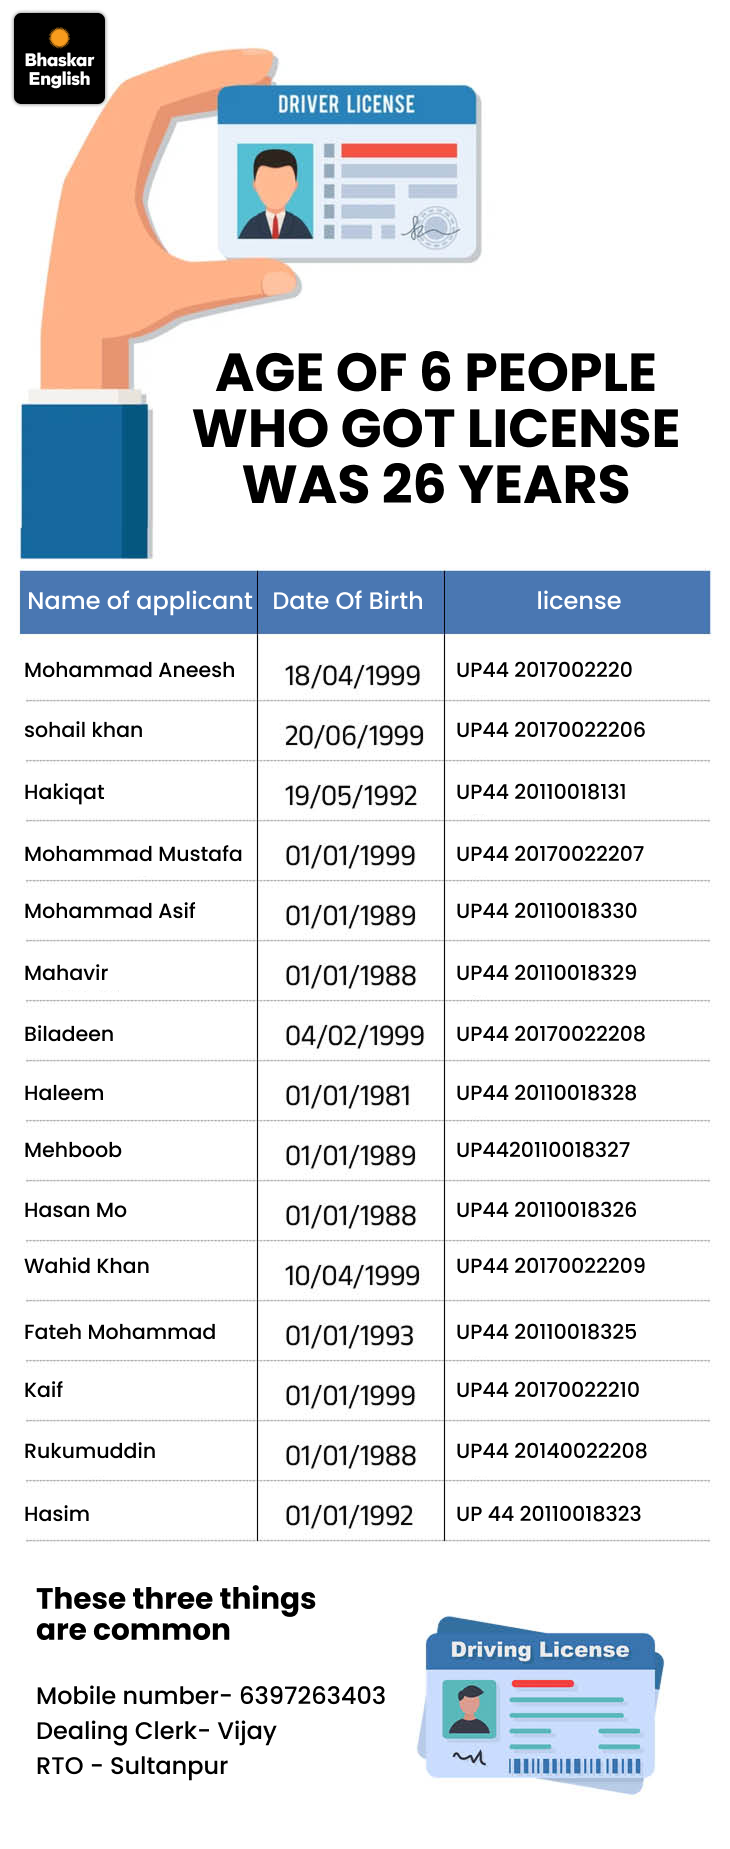Click the 'RTO - Sultanpur' line

point(132,1766)
